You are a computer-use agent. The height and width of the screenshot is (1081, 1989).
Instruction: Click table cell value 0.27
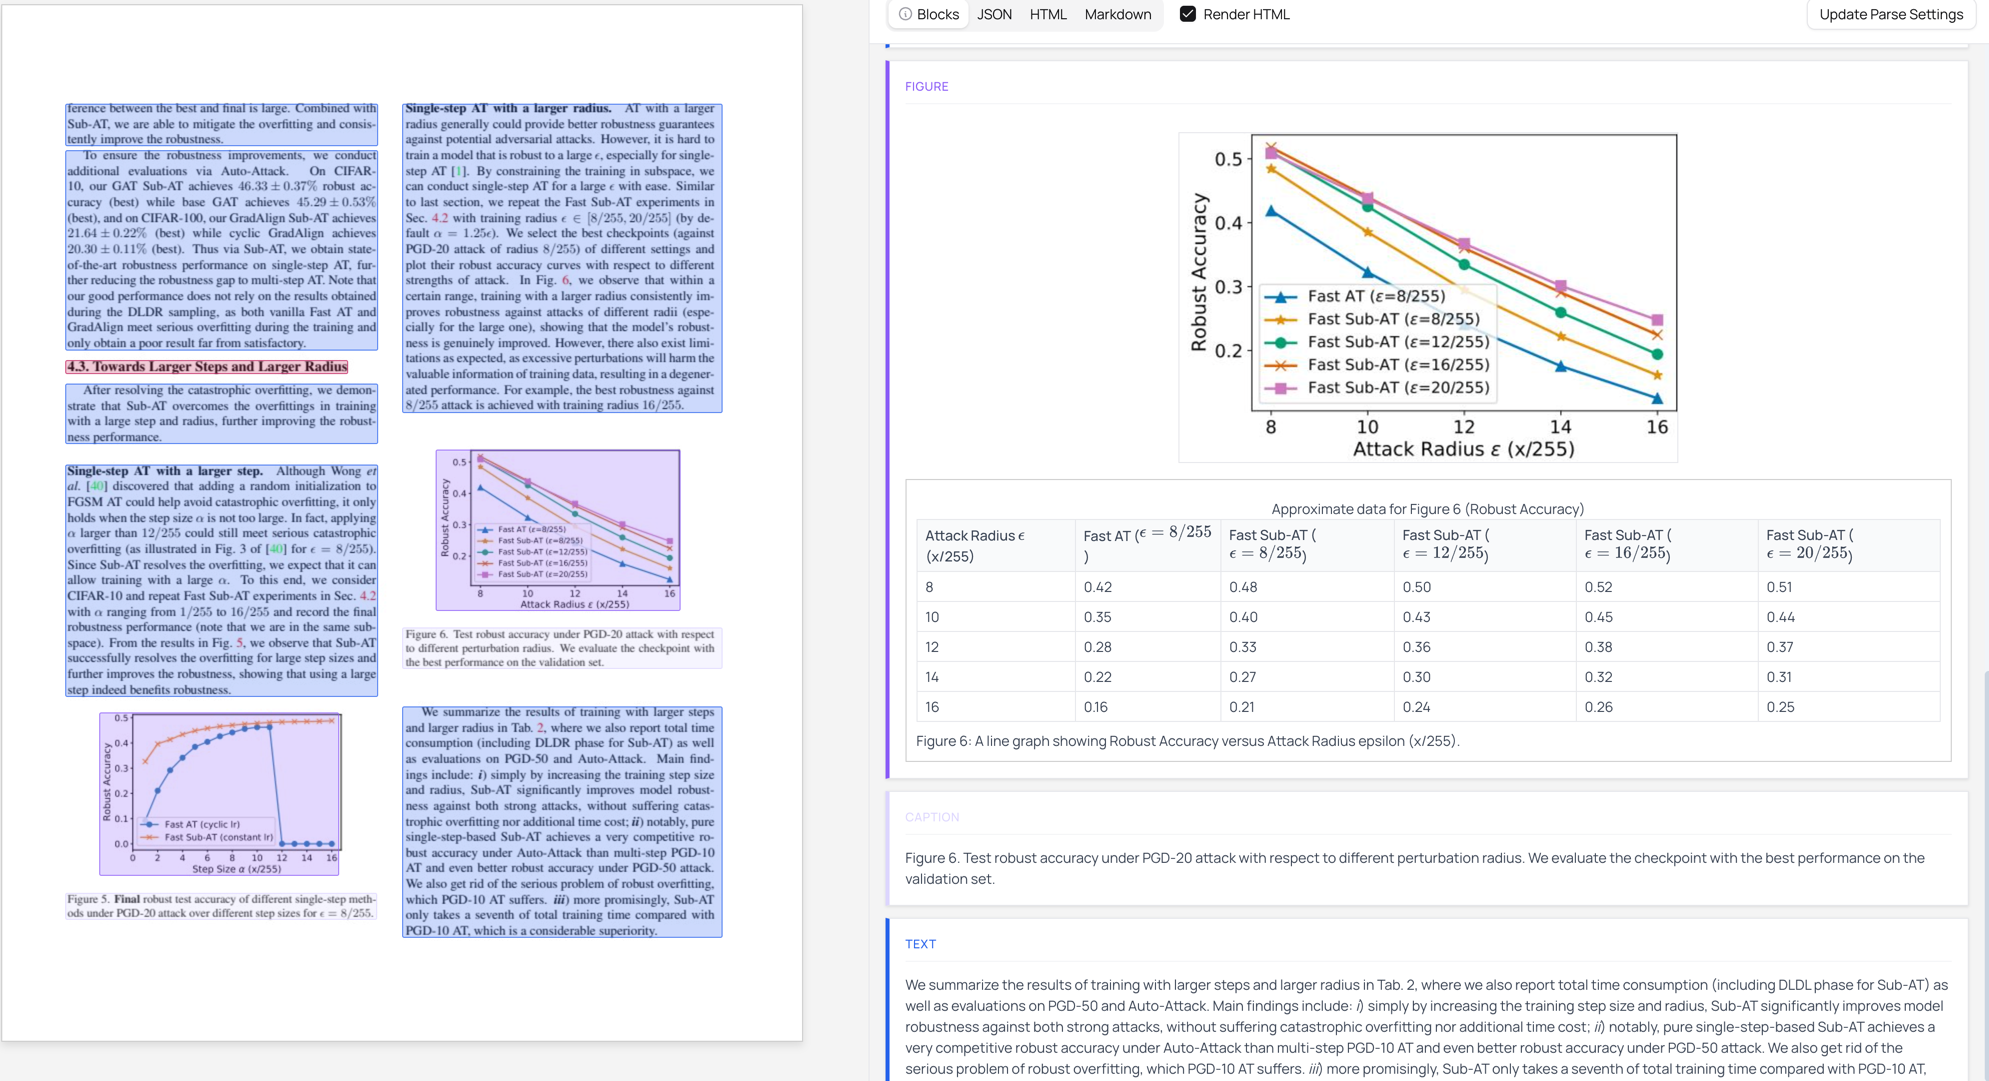point(1243,677)
